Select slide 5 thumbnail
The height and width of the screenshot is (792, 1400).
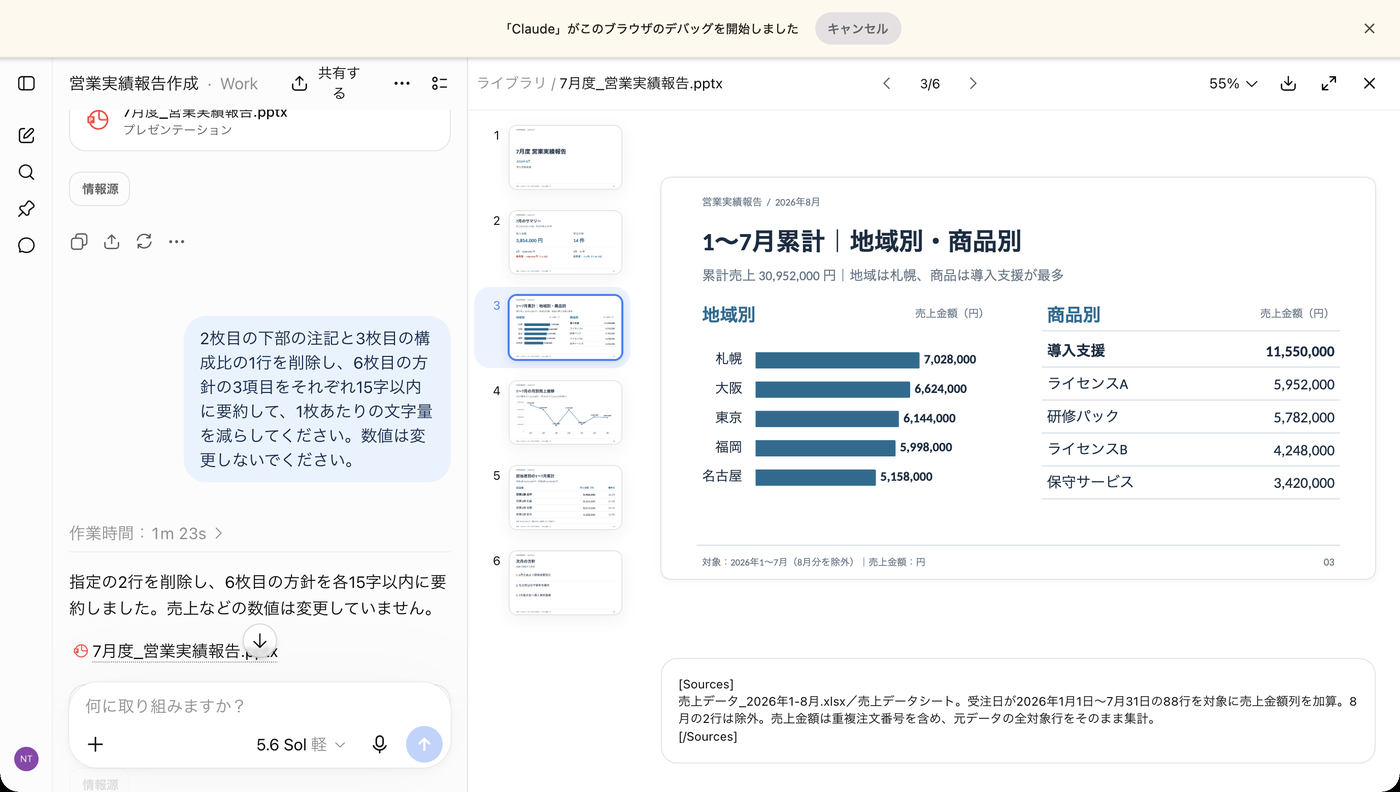565,497
